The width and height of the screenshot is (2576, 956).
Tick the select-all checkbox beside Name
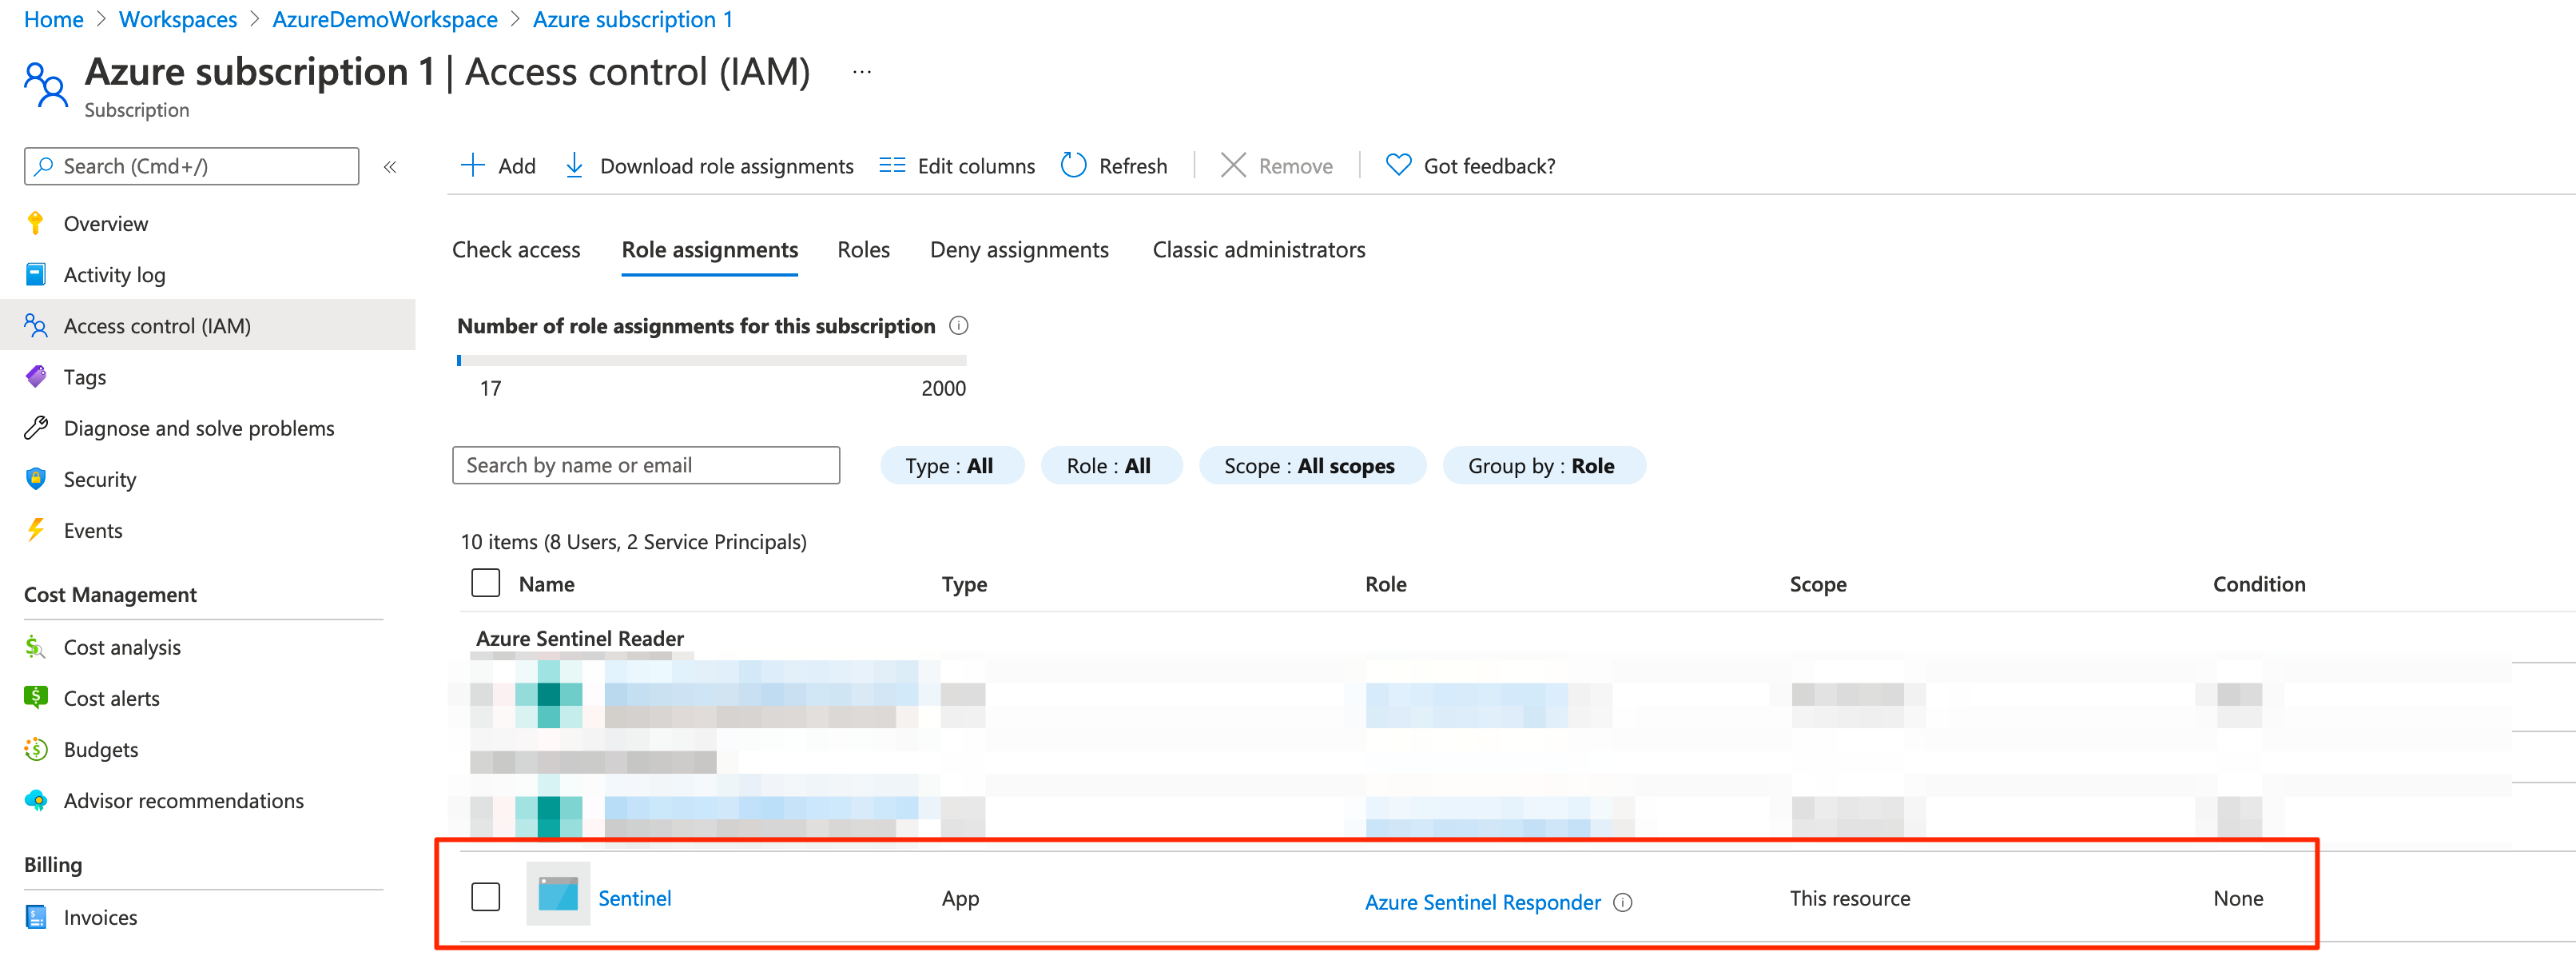[x=486, y=583]
